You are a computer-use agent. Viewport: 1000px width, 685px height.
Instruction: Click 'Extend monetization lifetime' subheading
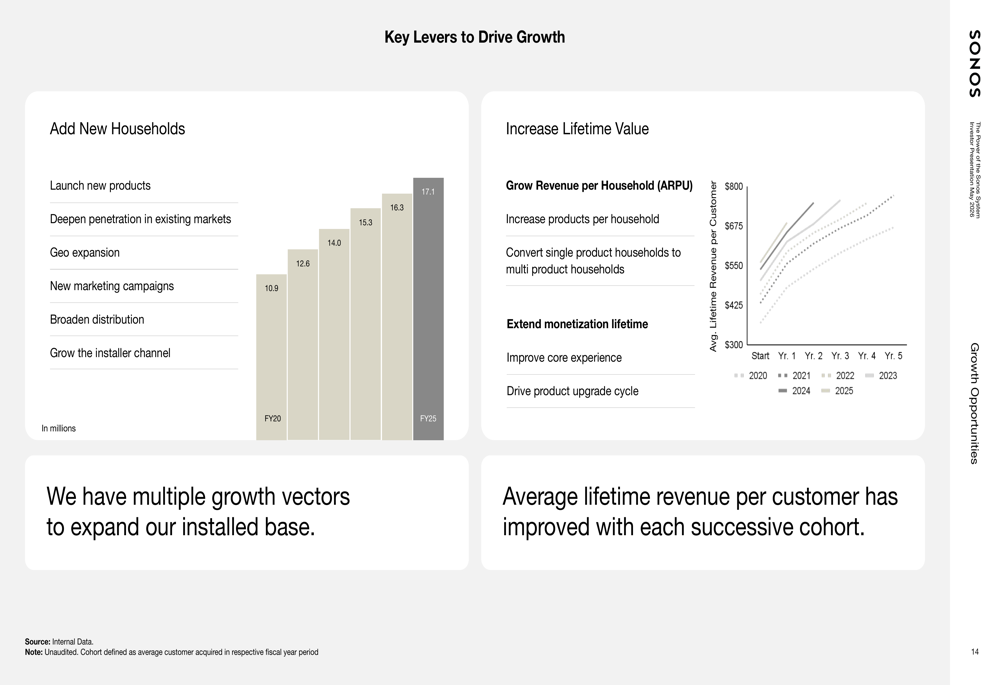[x=577, y=324]
